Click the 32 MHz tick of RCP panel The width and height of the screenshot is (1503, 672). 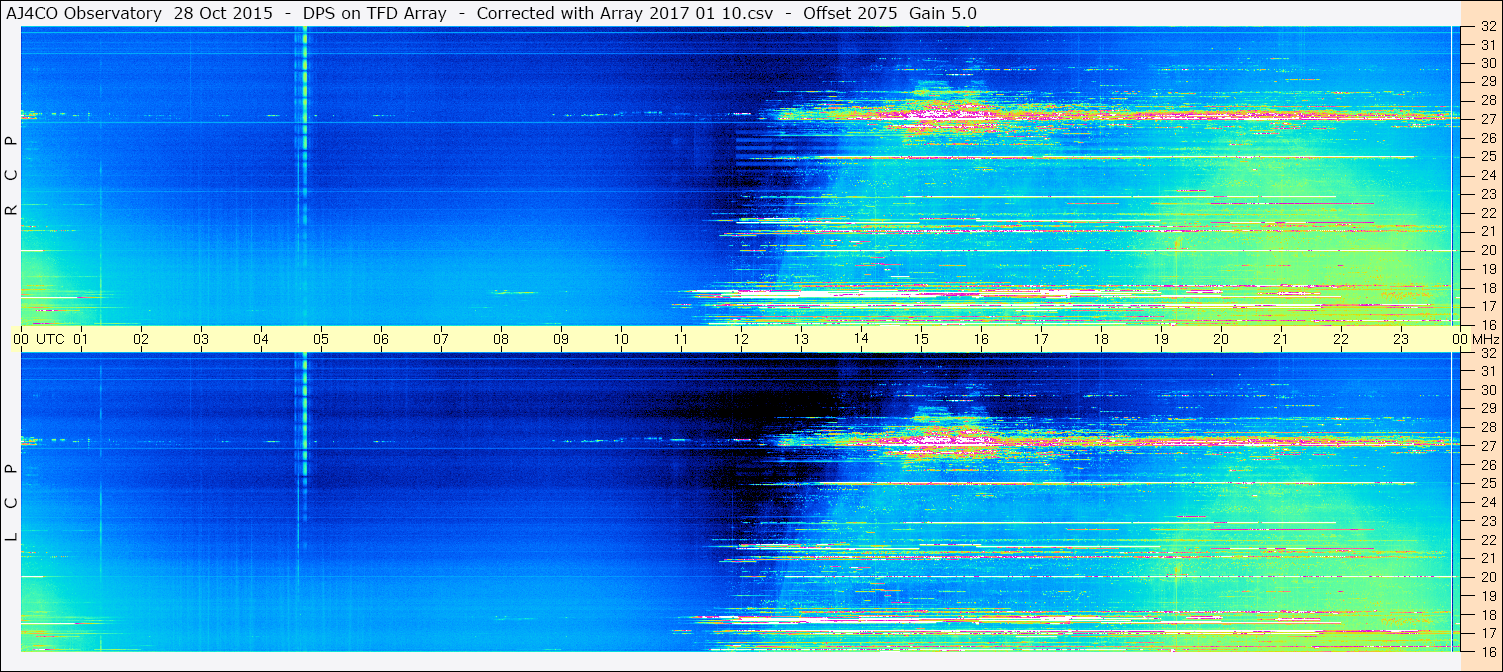(x=1487, y=27)
